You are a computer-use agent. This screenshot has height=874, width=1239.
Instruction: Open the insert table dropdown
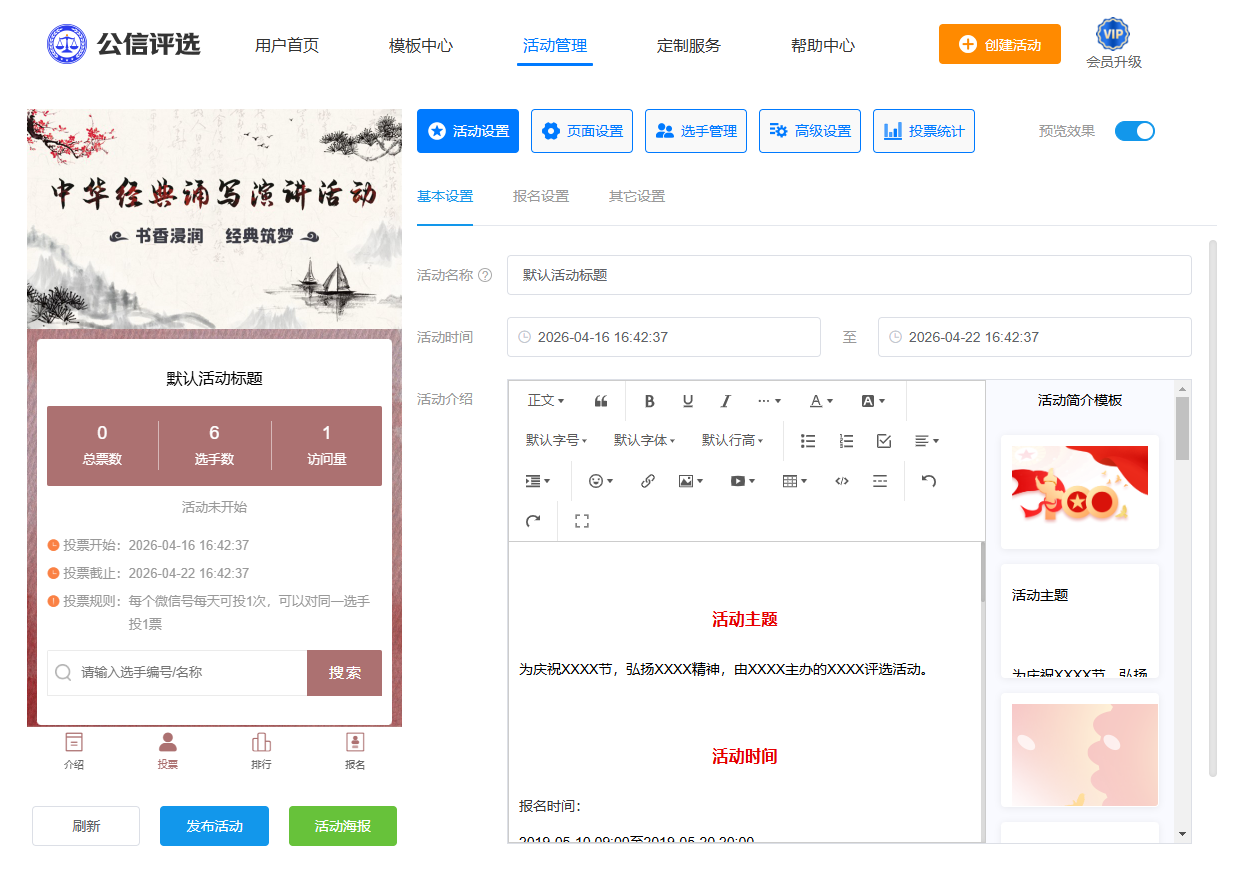pos(795,481)
